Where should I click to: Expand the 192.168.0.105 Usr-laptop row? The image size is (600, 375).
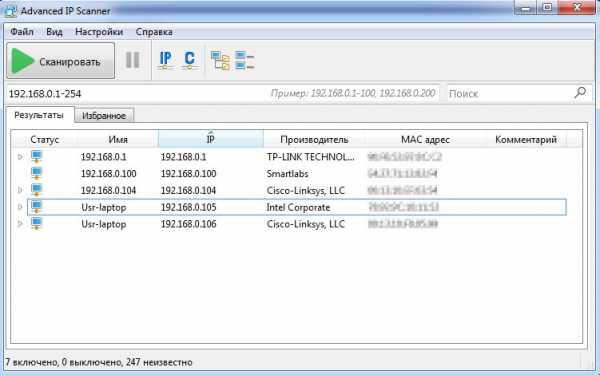point(20,207)
